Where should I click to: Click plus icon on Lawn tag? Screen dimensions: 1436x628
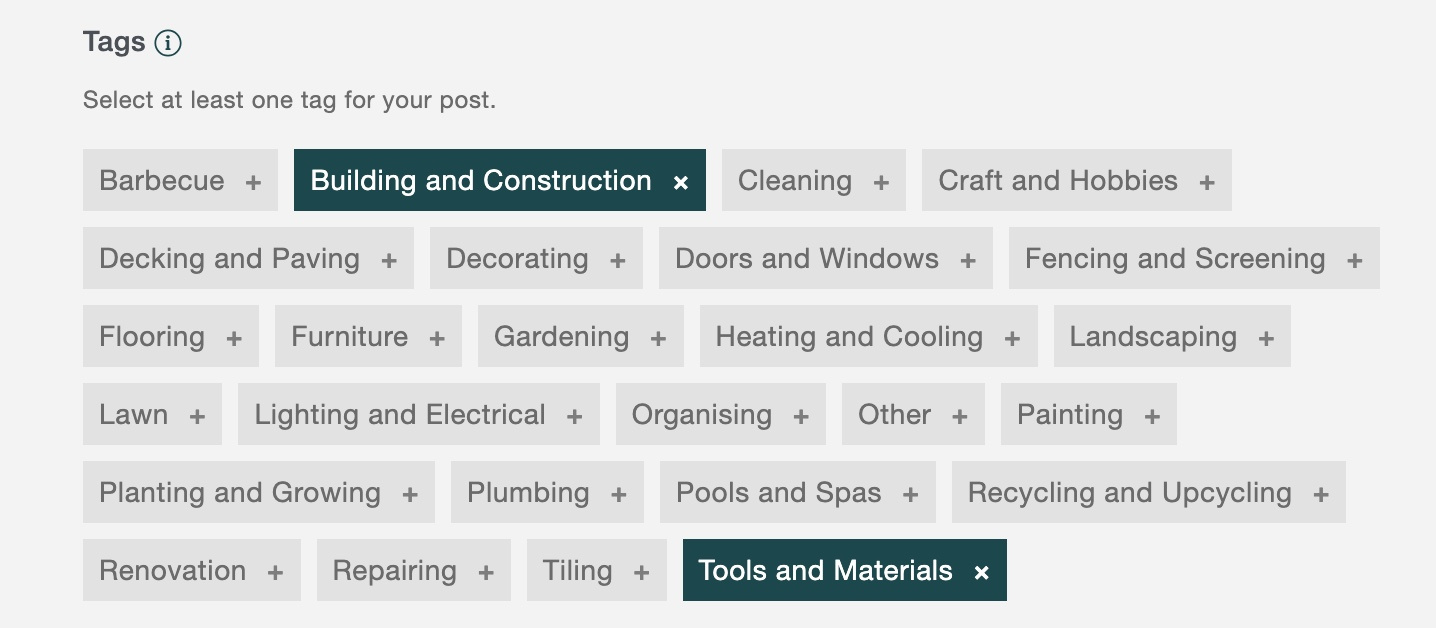[197, 416]
